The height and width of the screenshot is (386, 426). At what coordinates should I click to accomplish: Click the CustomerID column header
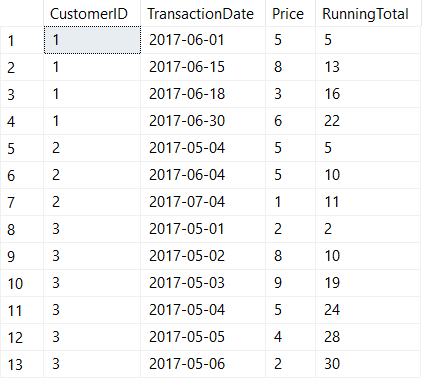point(92,13)
